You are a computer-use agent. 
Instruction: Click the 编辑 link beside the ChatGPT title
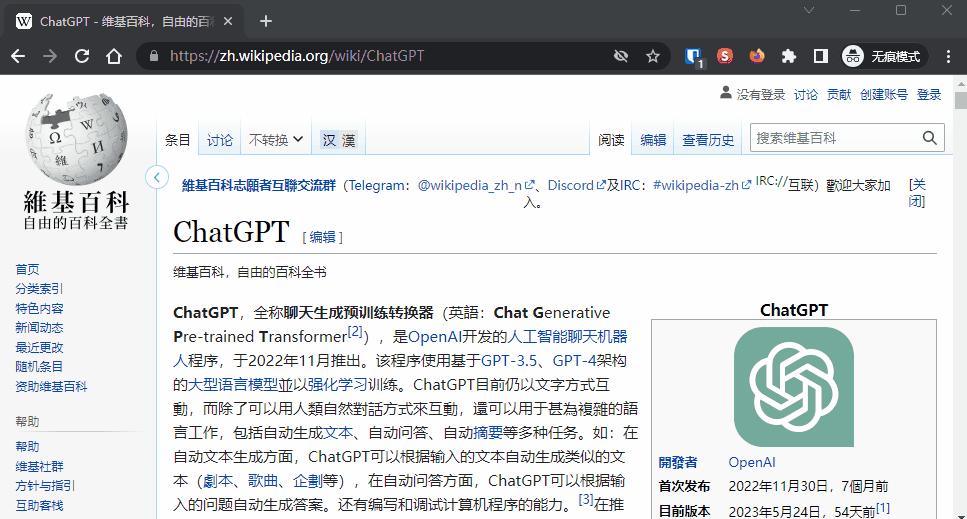323,237
